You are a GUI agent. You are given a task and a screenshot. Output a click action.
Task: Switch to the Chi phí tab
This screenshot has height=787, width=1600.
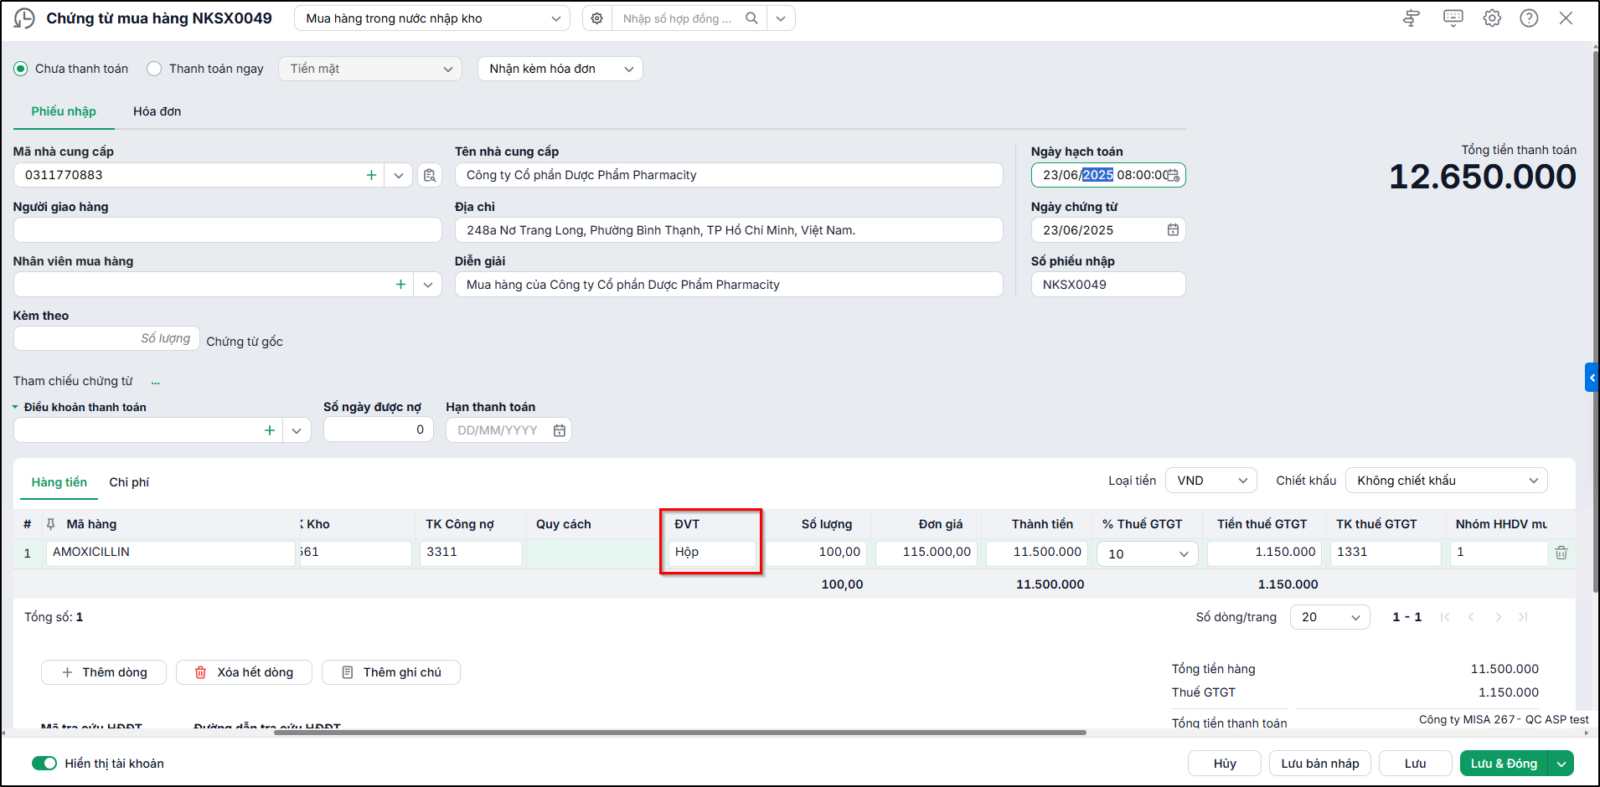point(129,482)
